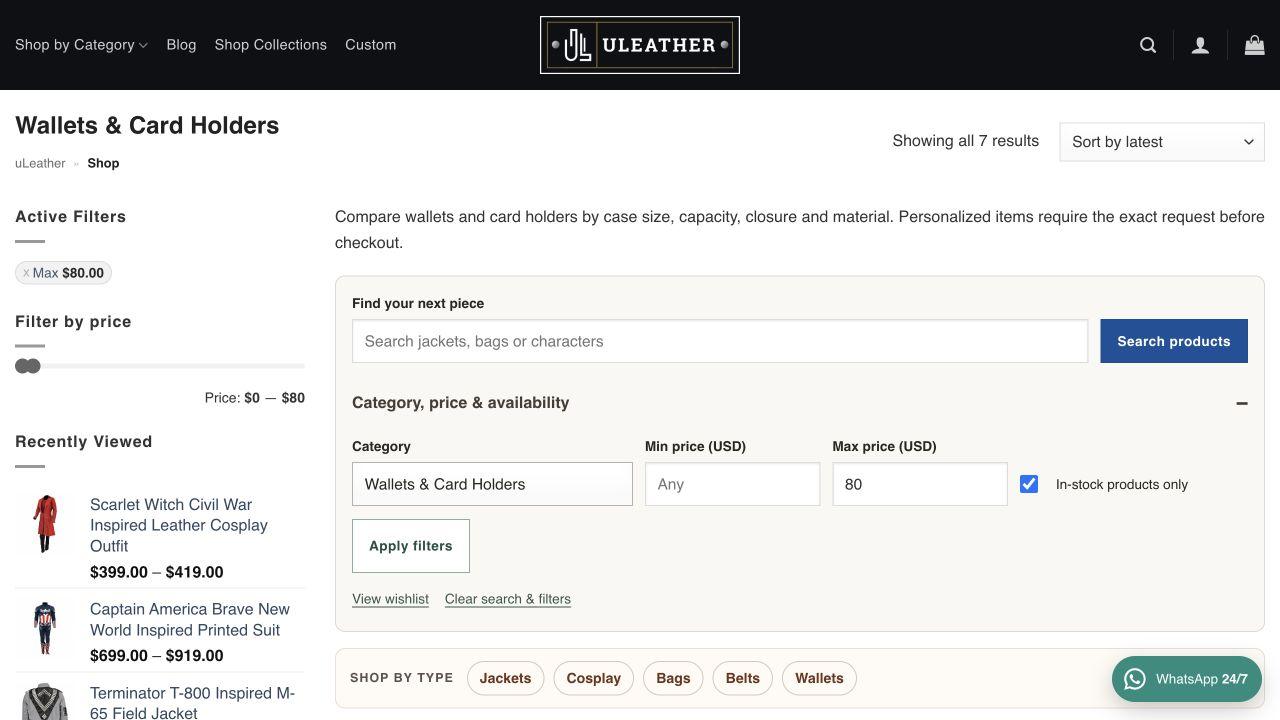
Task: Focus the product search input field
Action: pyautogui.click(x=720, y=341)
